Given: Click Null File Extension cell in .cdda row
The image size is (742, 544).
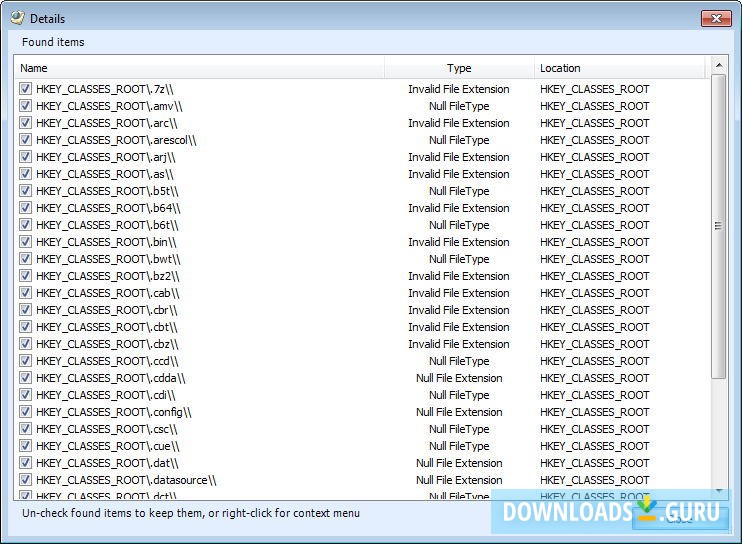Looking at the screenshot, I should point(459,378).
